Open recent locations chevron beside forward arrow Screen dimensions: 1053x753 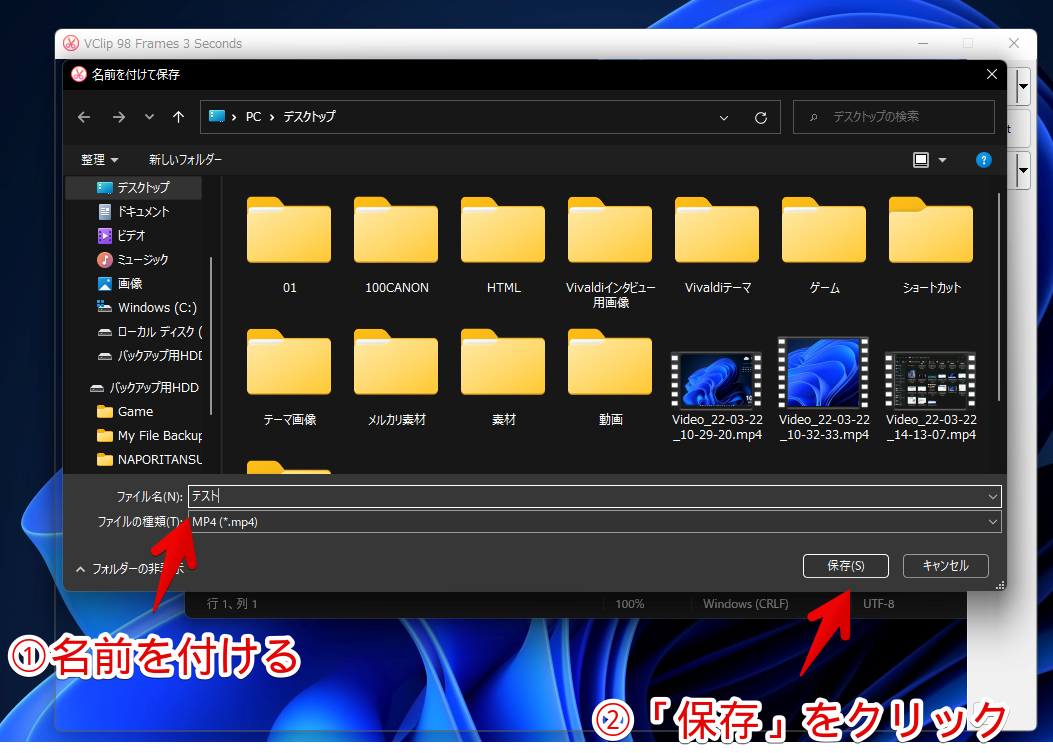(x=149, y=117)
